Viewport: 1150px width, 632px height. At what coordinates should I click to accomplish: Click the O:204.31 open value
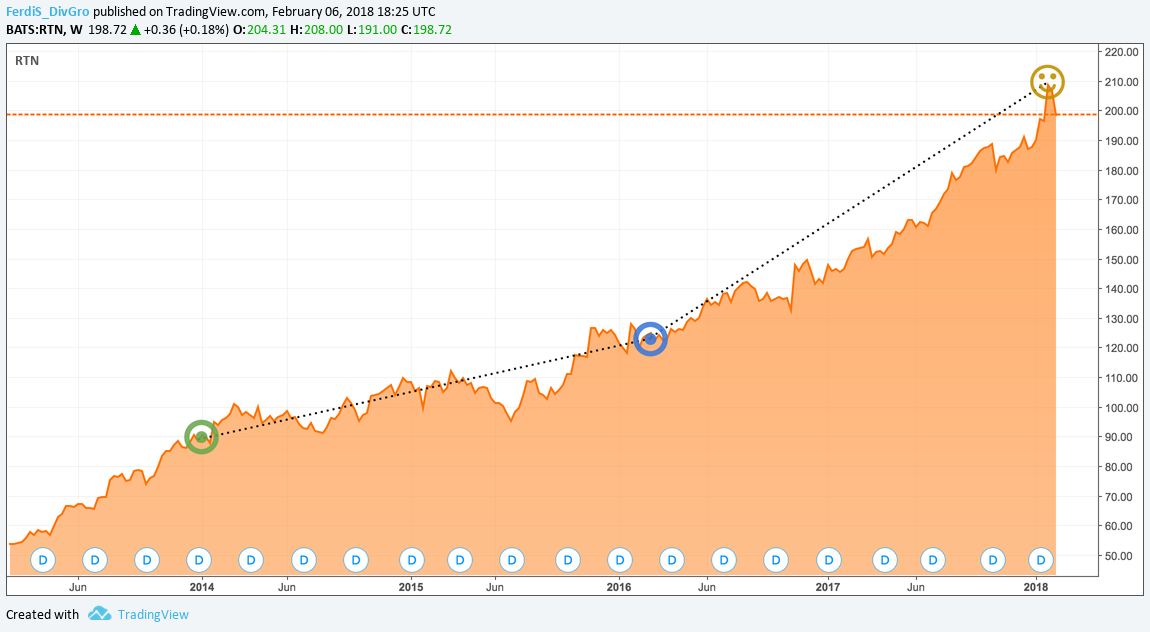[x=260, y=30]
